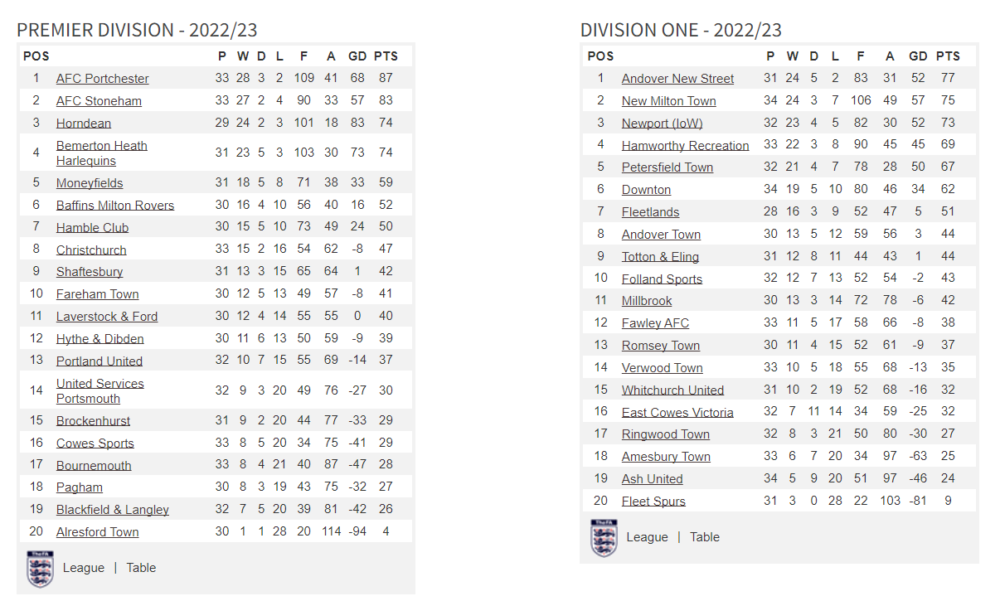
Task: Select East Cowes Victoria link
Action: pyautogui.click(x=677, y=413)
